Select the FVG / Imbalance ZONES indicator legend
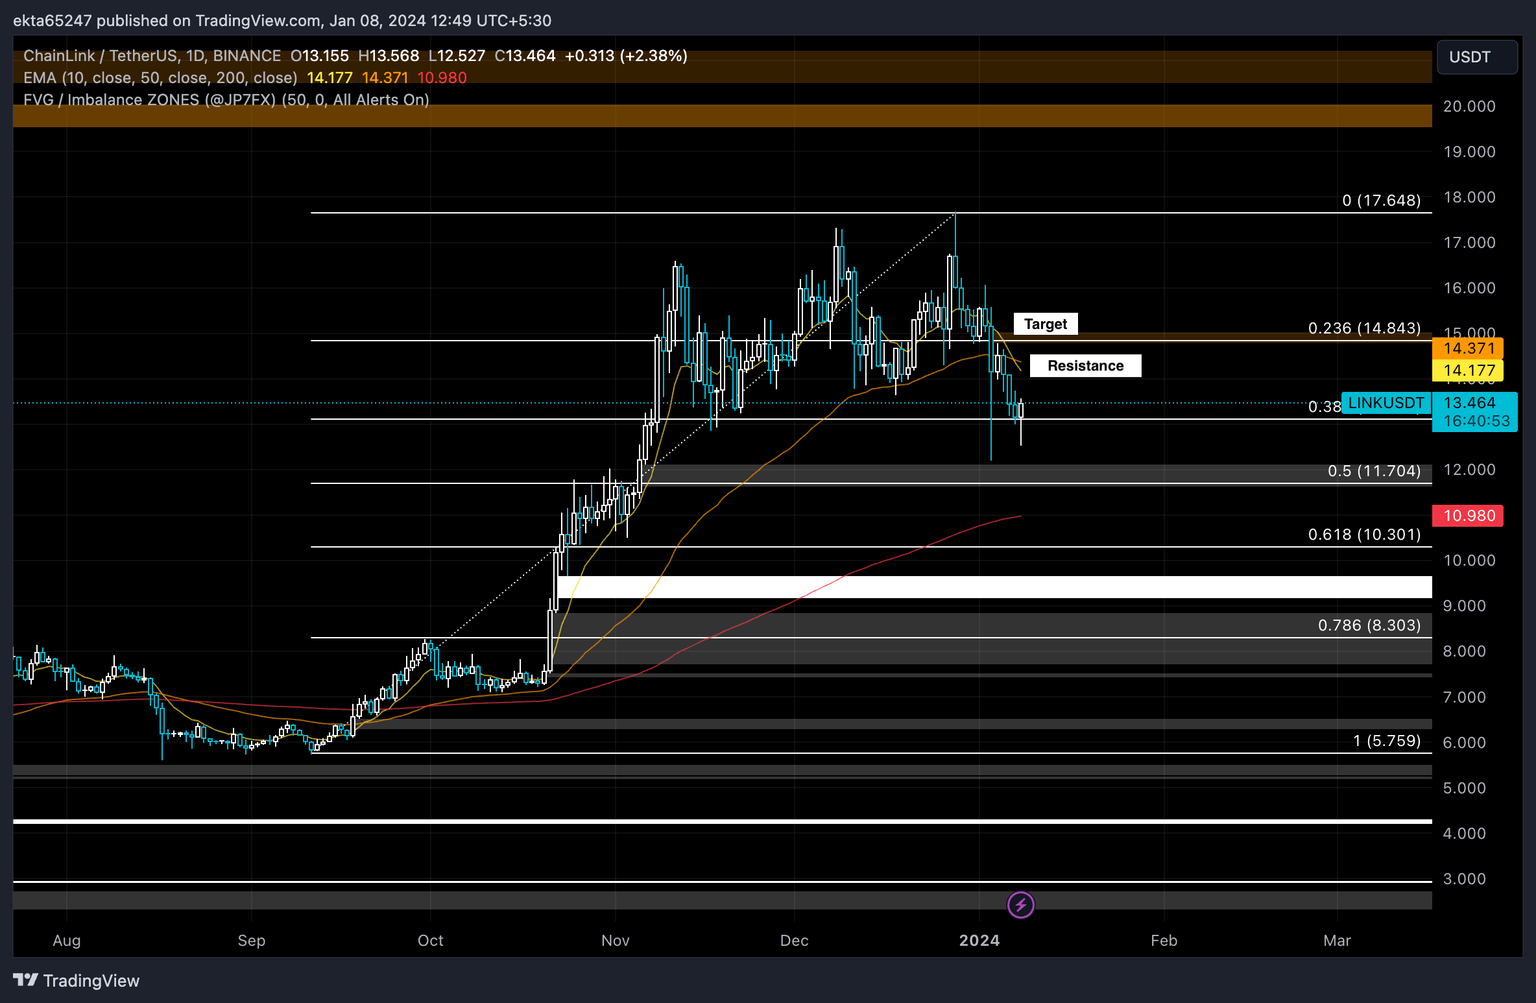 tap(226, 100)
